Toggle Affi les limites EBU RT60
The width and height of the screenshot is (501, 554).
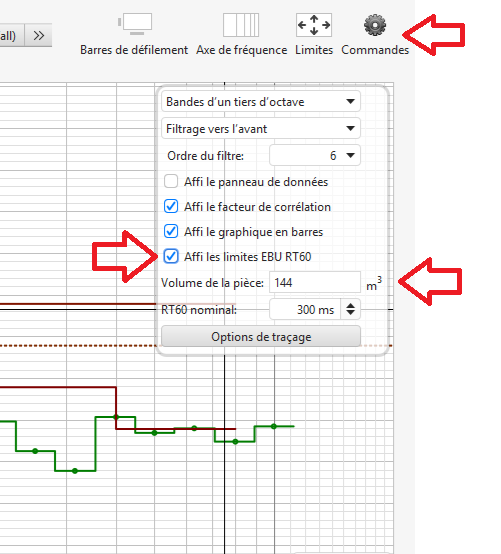(171, 256)
